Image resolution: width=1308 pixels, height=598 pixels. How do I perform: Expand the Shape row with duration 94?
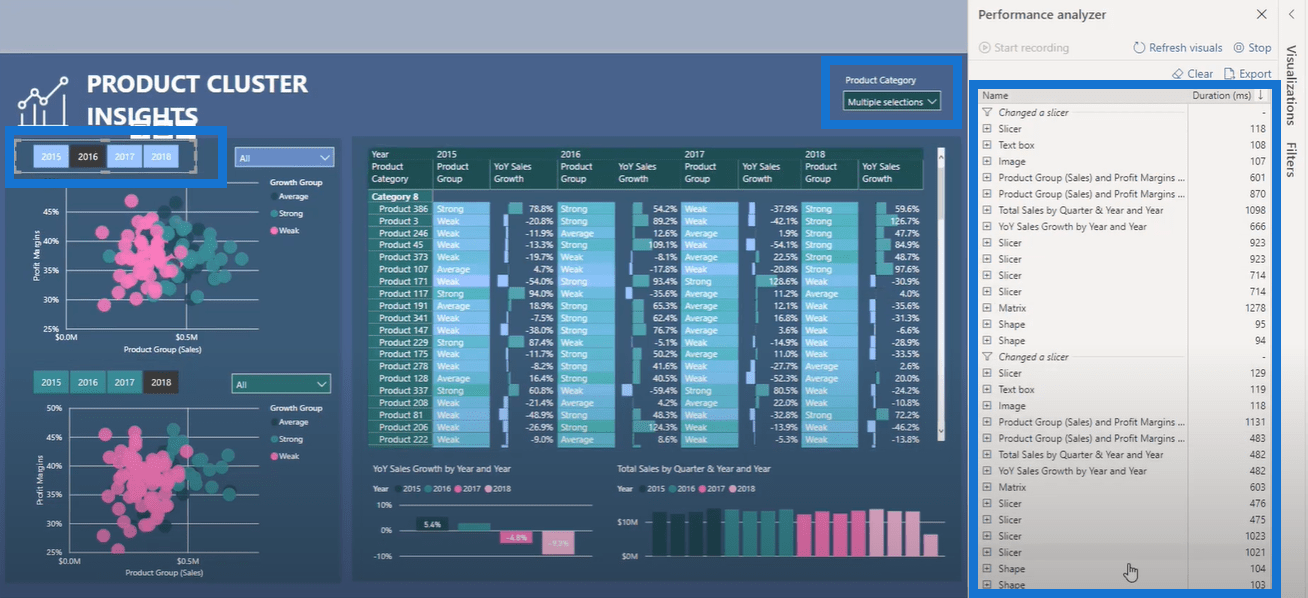point(987,340)
